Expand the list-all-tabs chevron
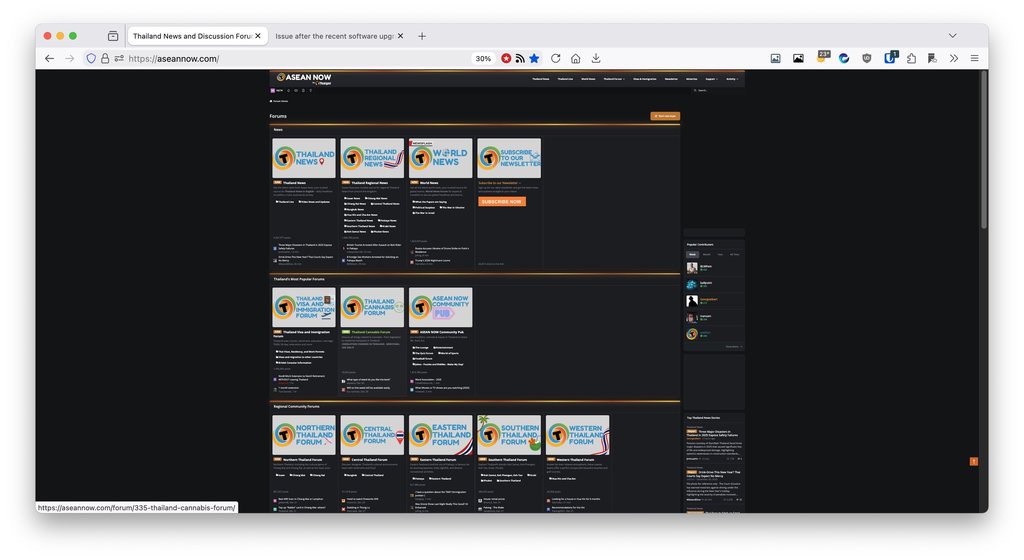This screenshot has height=560, width=1024. pos(952,36)
